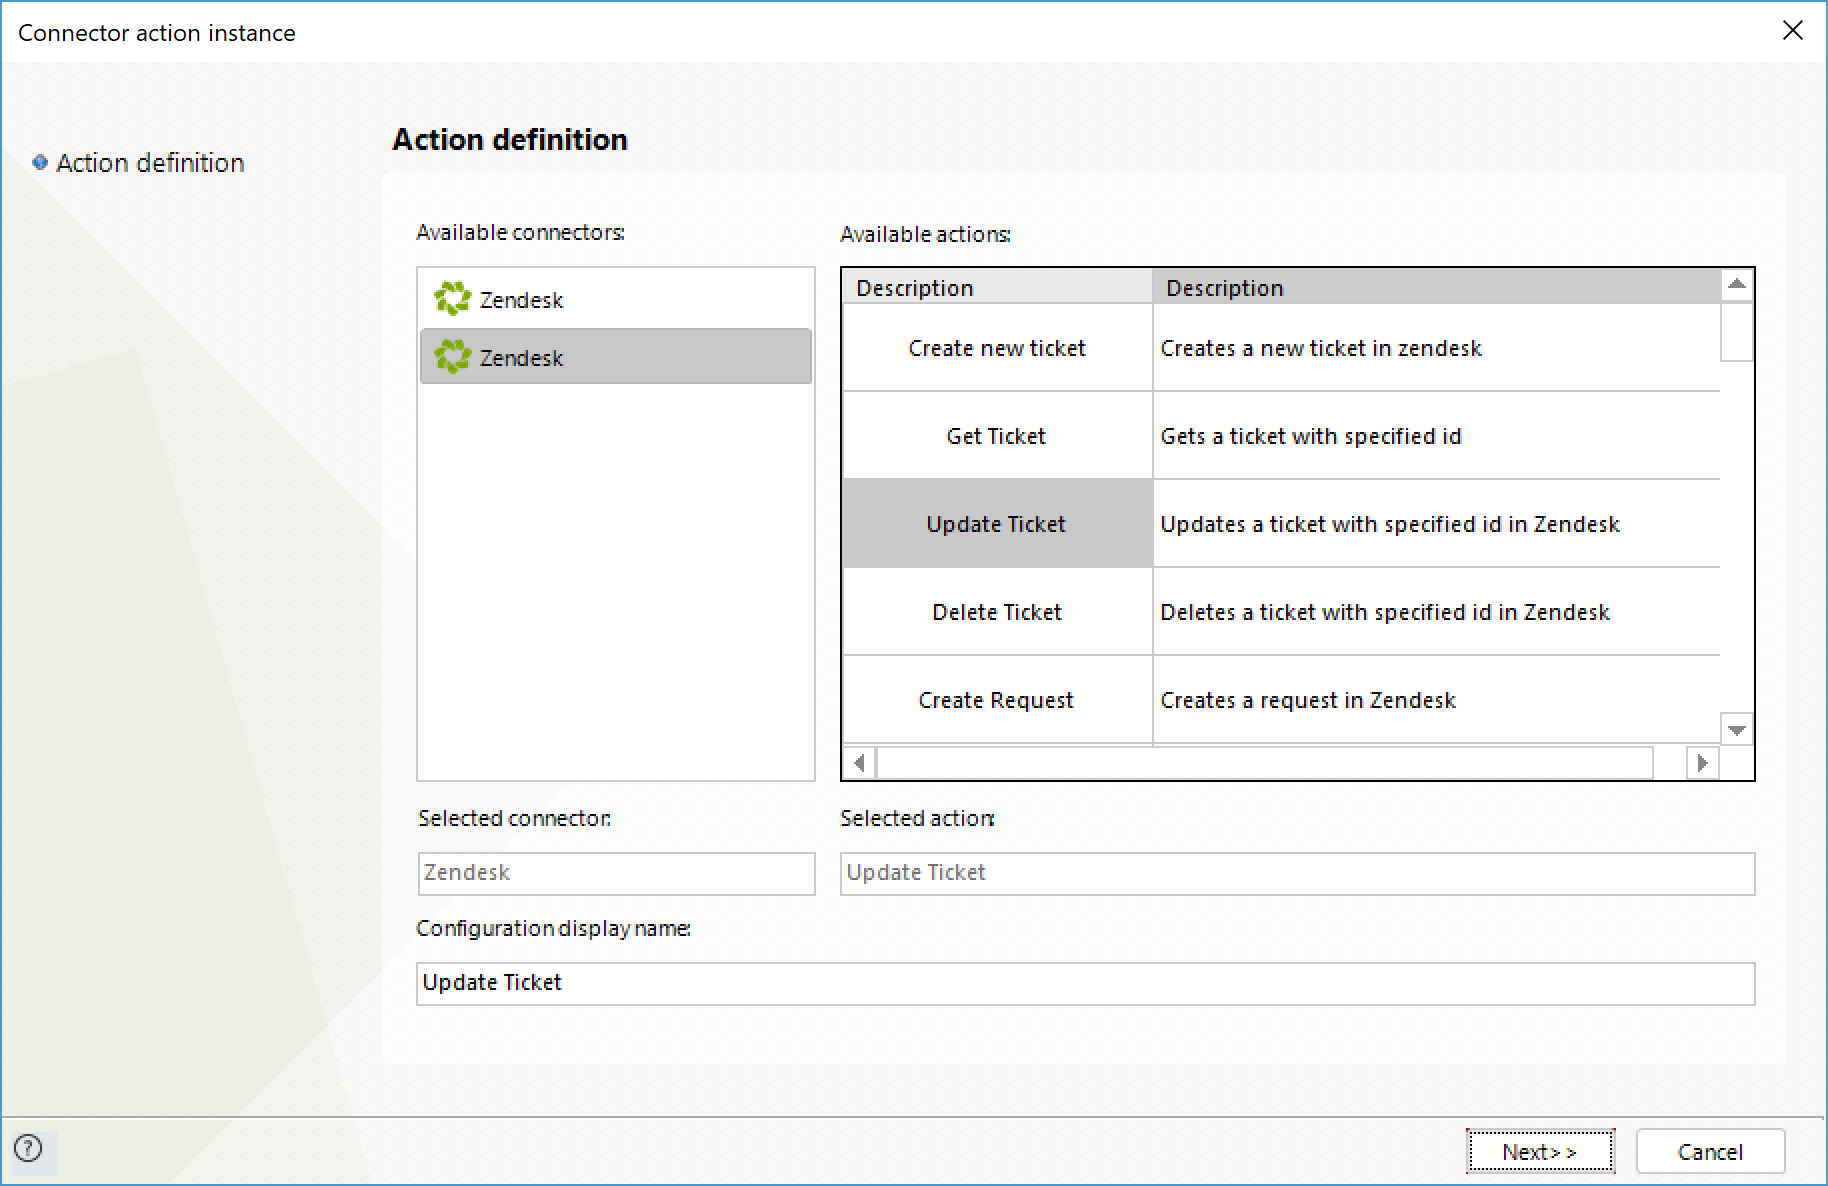Select the first Zendesk connector icon
Image resolution: width=1828 pixels, height=1186 pixels.
coord(453,299)
